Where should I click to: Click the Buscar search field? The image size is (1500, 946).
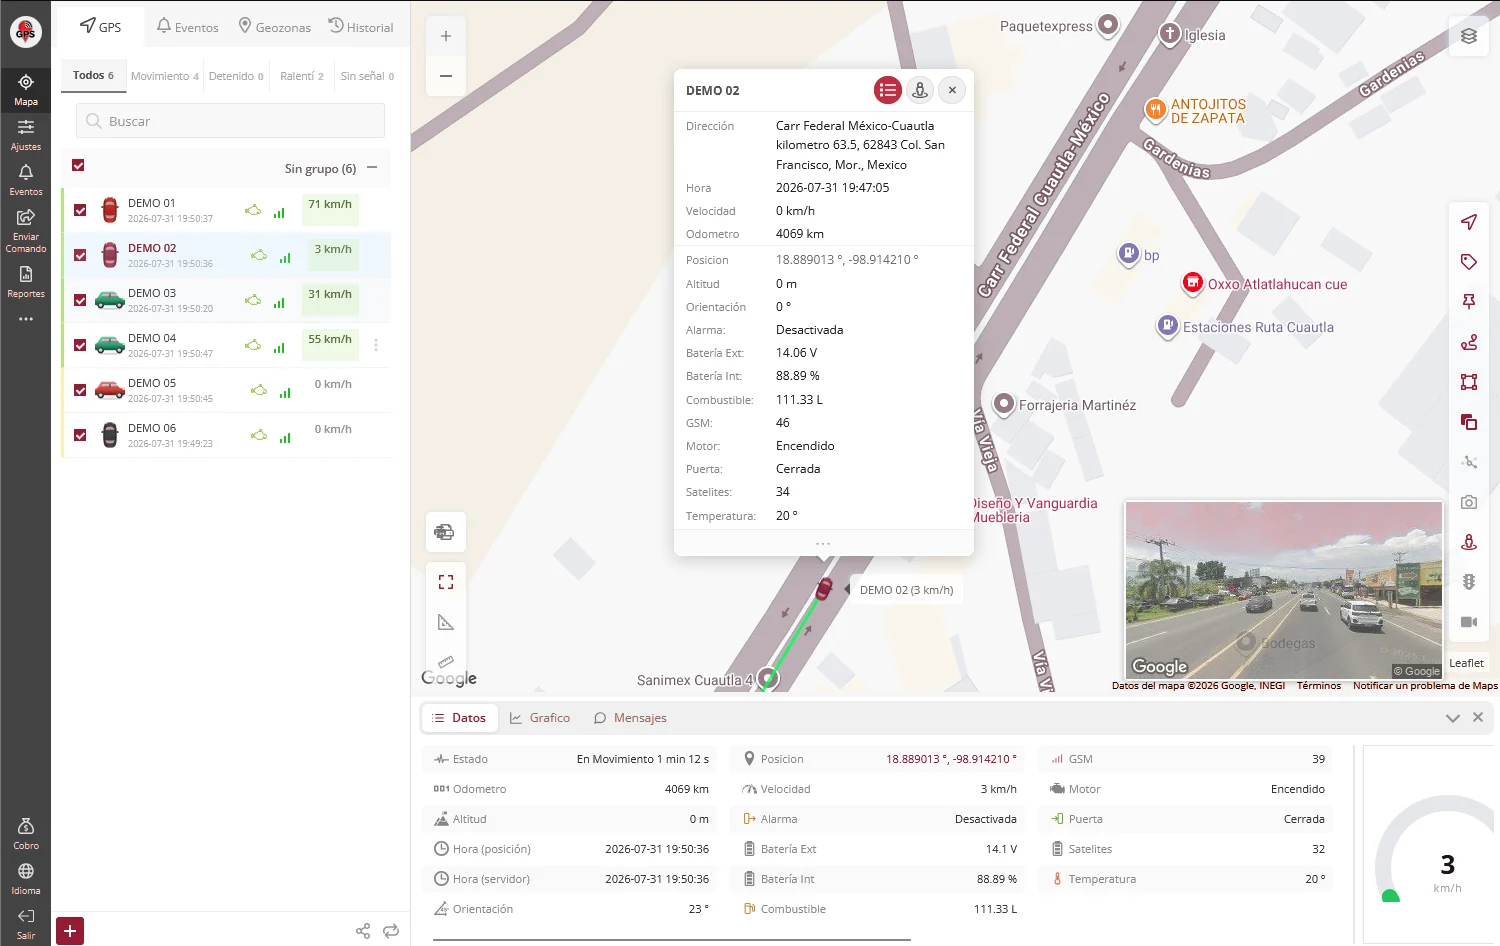230,121
